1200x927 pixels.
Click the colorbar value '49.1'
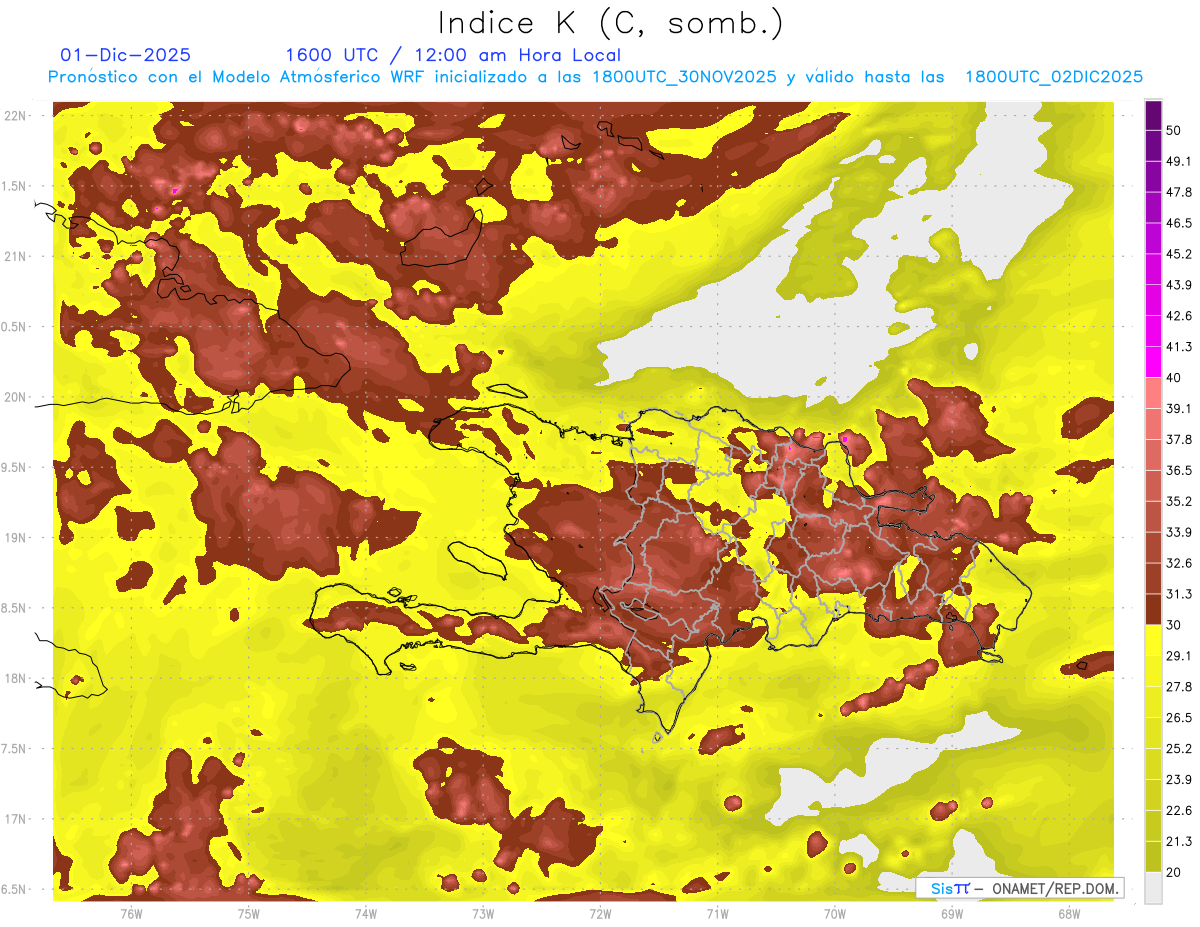[x=1179, y=161]
